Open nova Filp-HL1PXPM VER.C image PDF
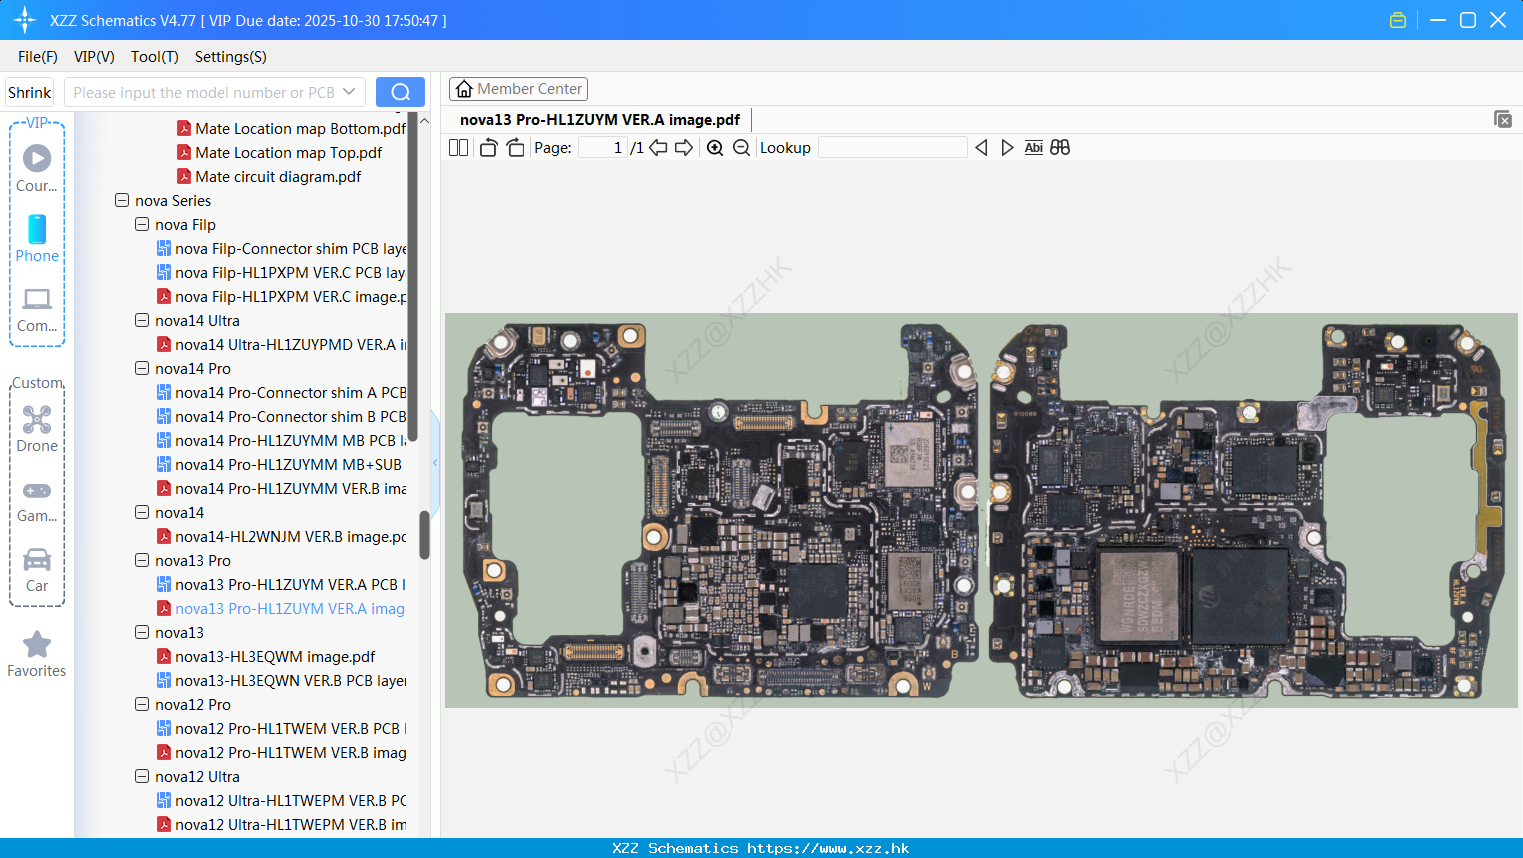 [x=281, y=296]
